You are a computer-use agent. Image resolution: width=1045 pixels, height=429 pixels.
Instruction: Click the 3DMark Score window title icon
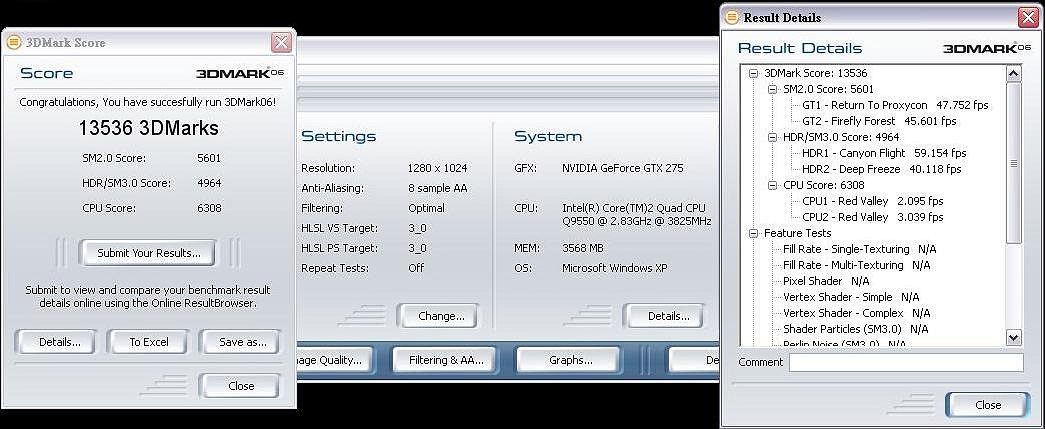[x=13, y=43]
